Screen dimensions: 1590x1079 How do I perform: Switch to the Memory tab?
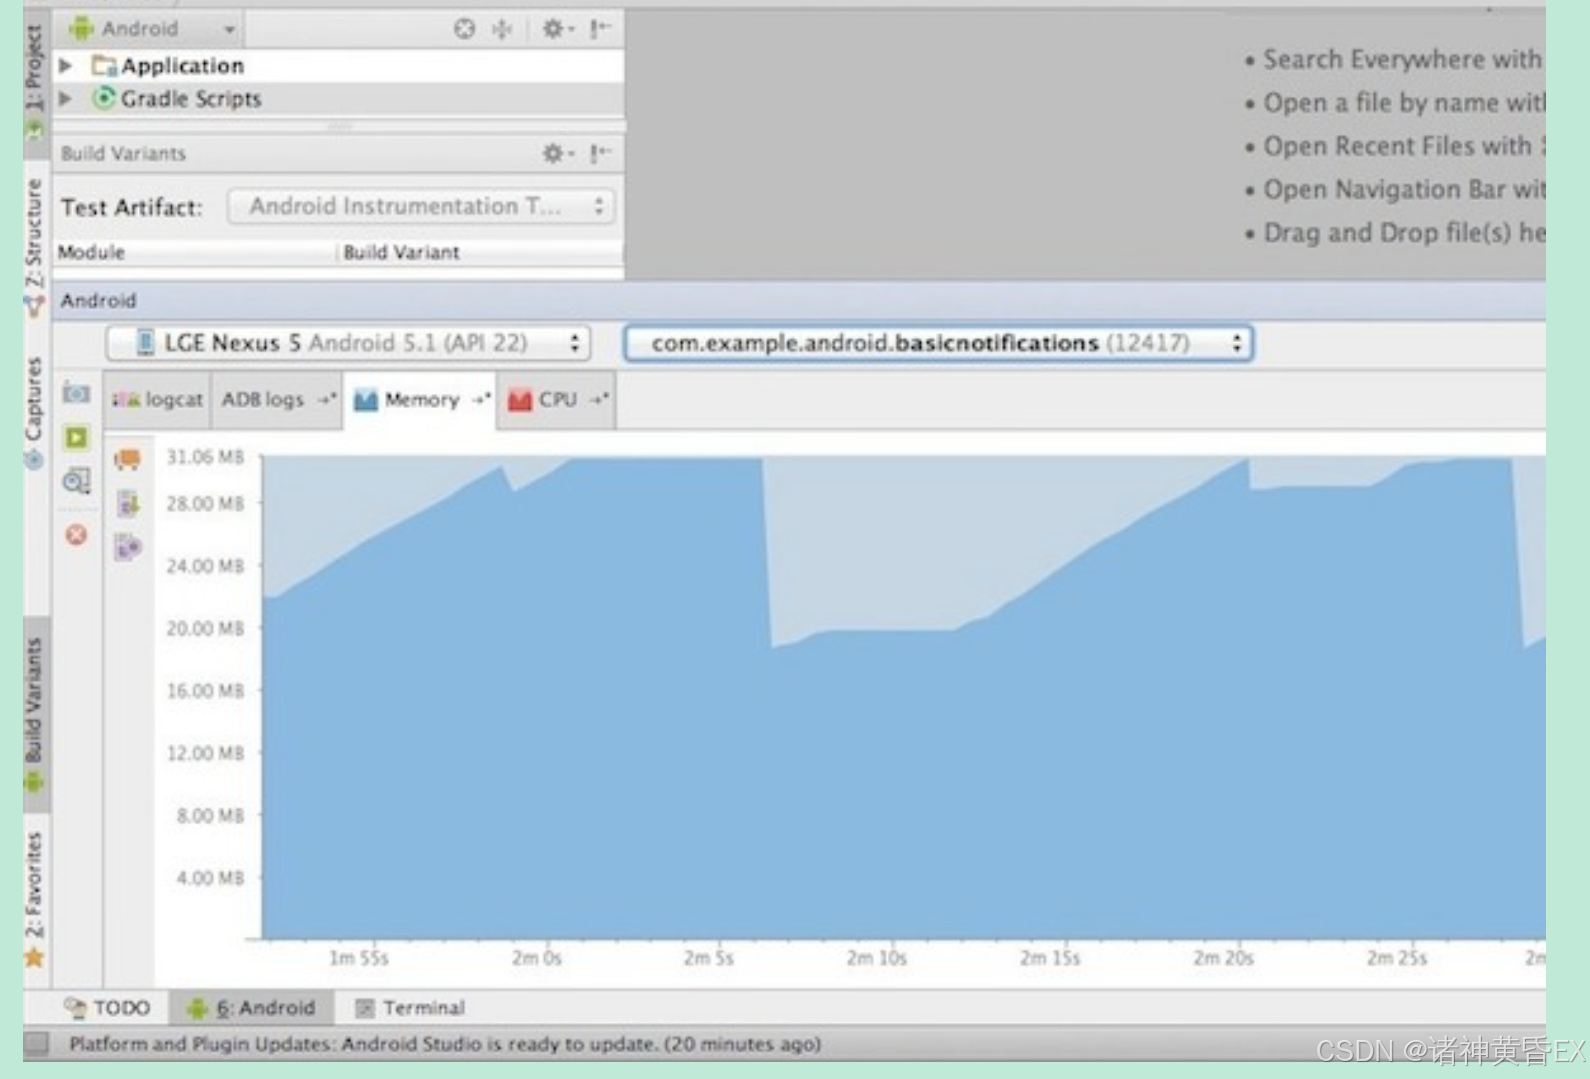coord(420,400)
